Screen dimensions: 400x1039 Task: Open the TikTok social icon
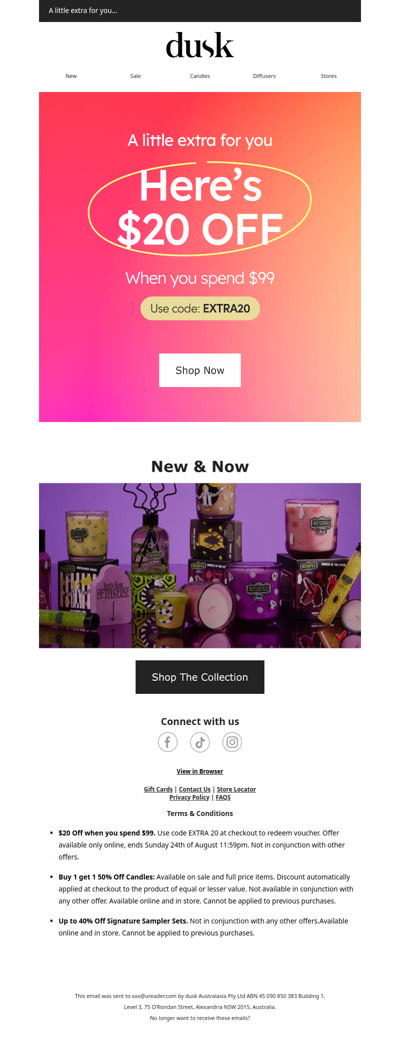pyautogui.click(x=200, y=742)
